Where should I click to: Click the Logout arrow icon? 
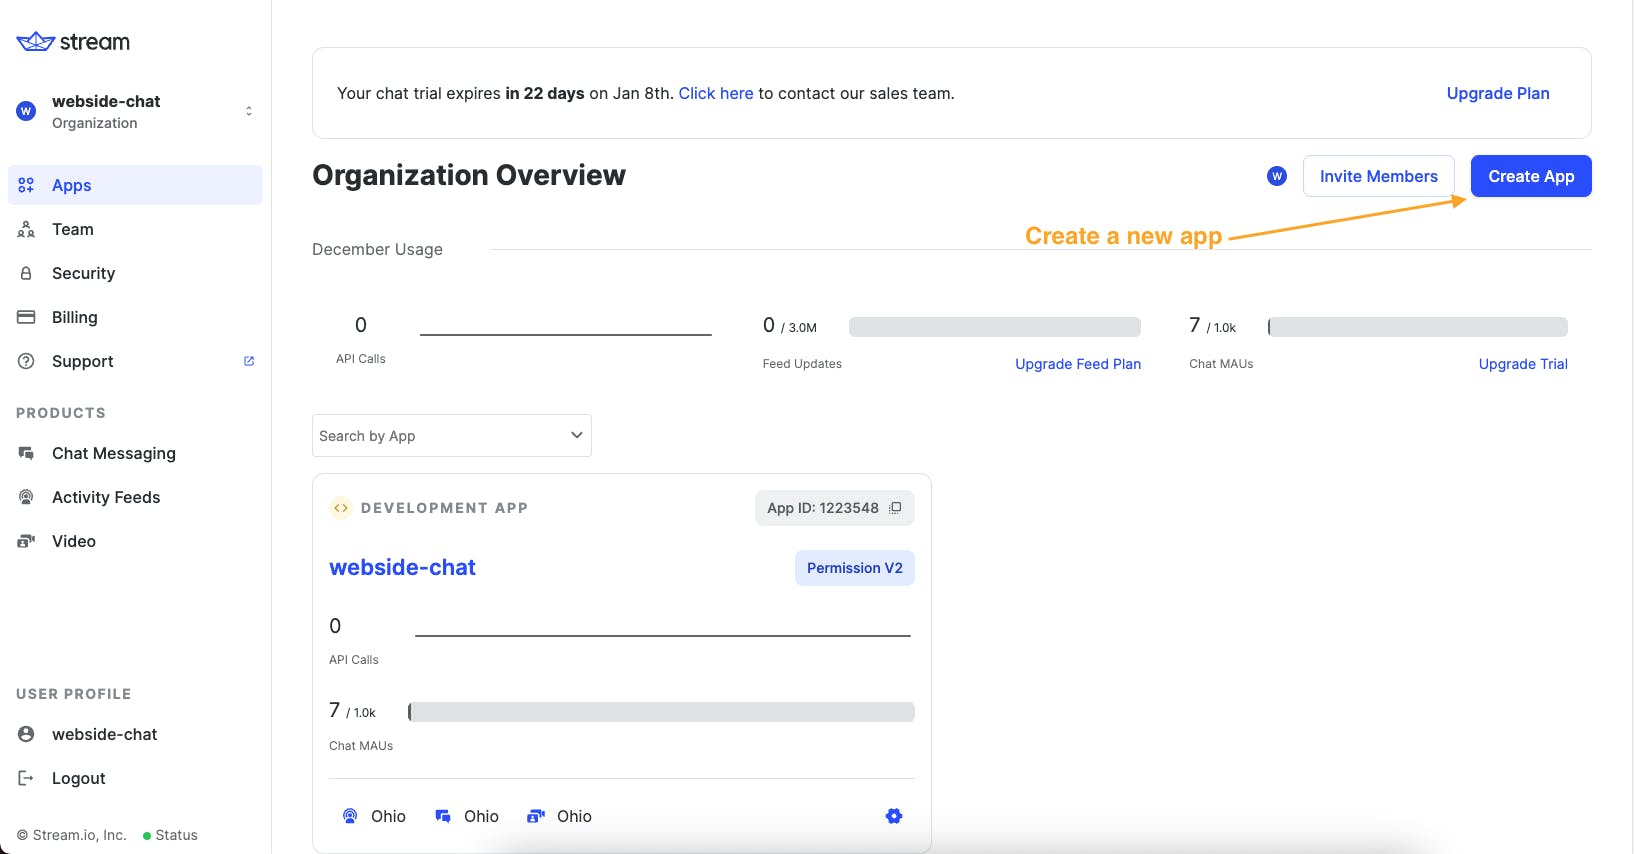pos(27,778)
